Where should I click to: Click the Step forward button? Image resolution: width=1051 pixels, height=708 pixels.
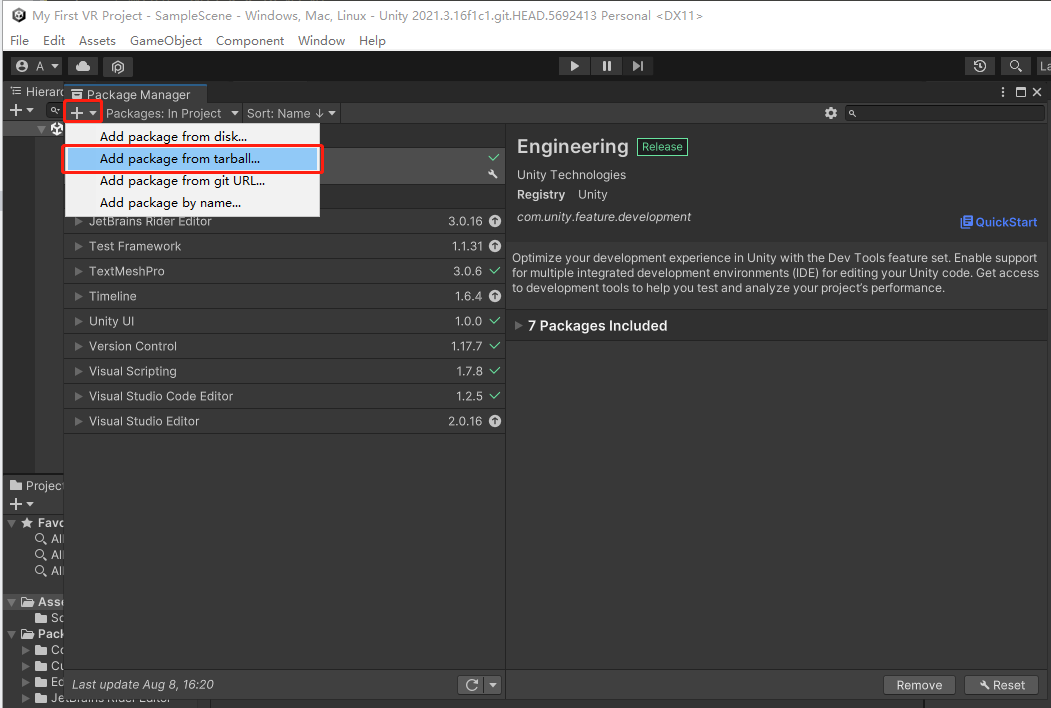[x=637, y=66]
